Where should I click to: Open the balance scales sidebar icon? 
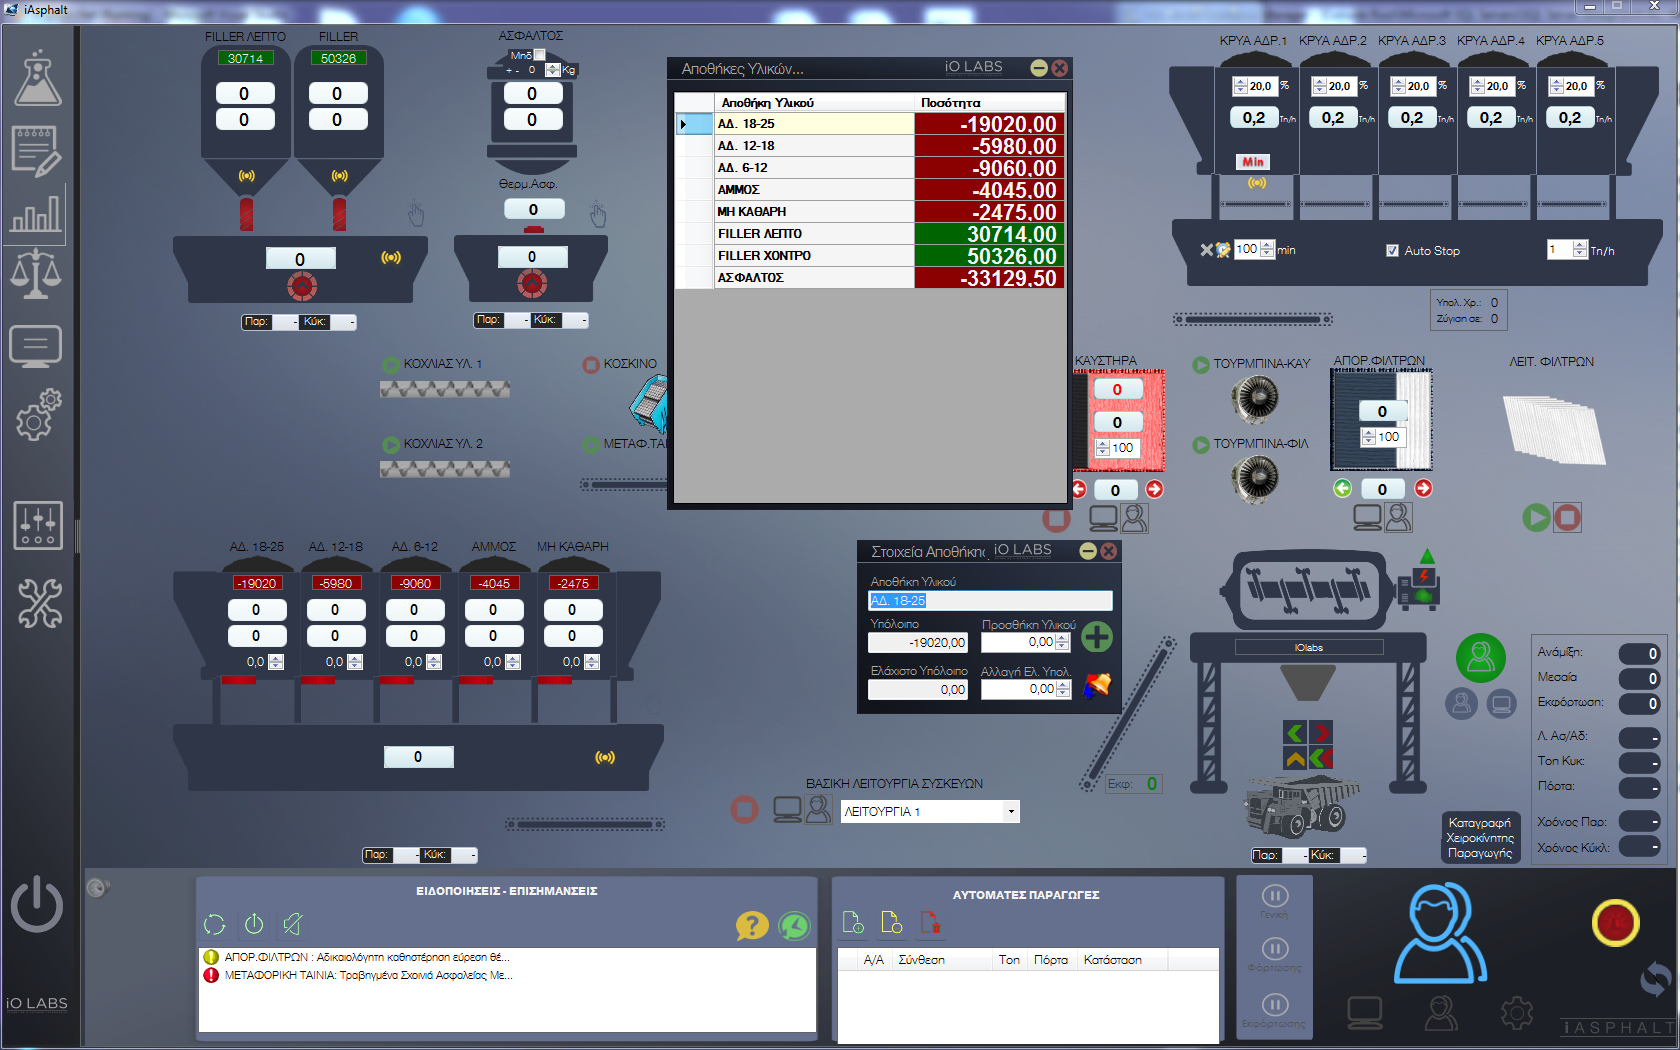point(36,274)
